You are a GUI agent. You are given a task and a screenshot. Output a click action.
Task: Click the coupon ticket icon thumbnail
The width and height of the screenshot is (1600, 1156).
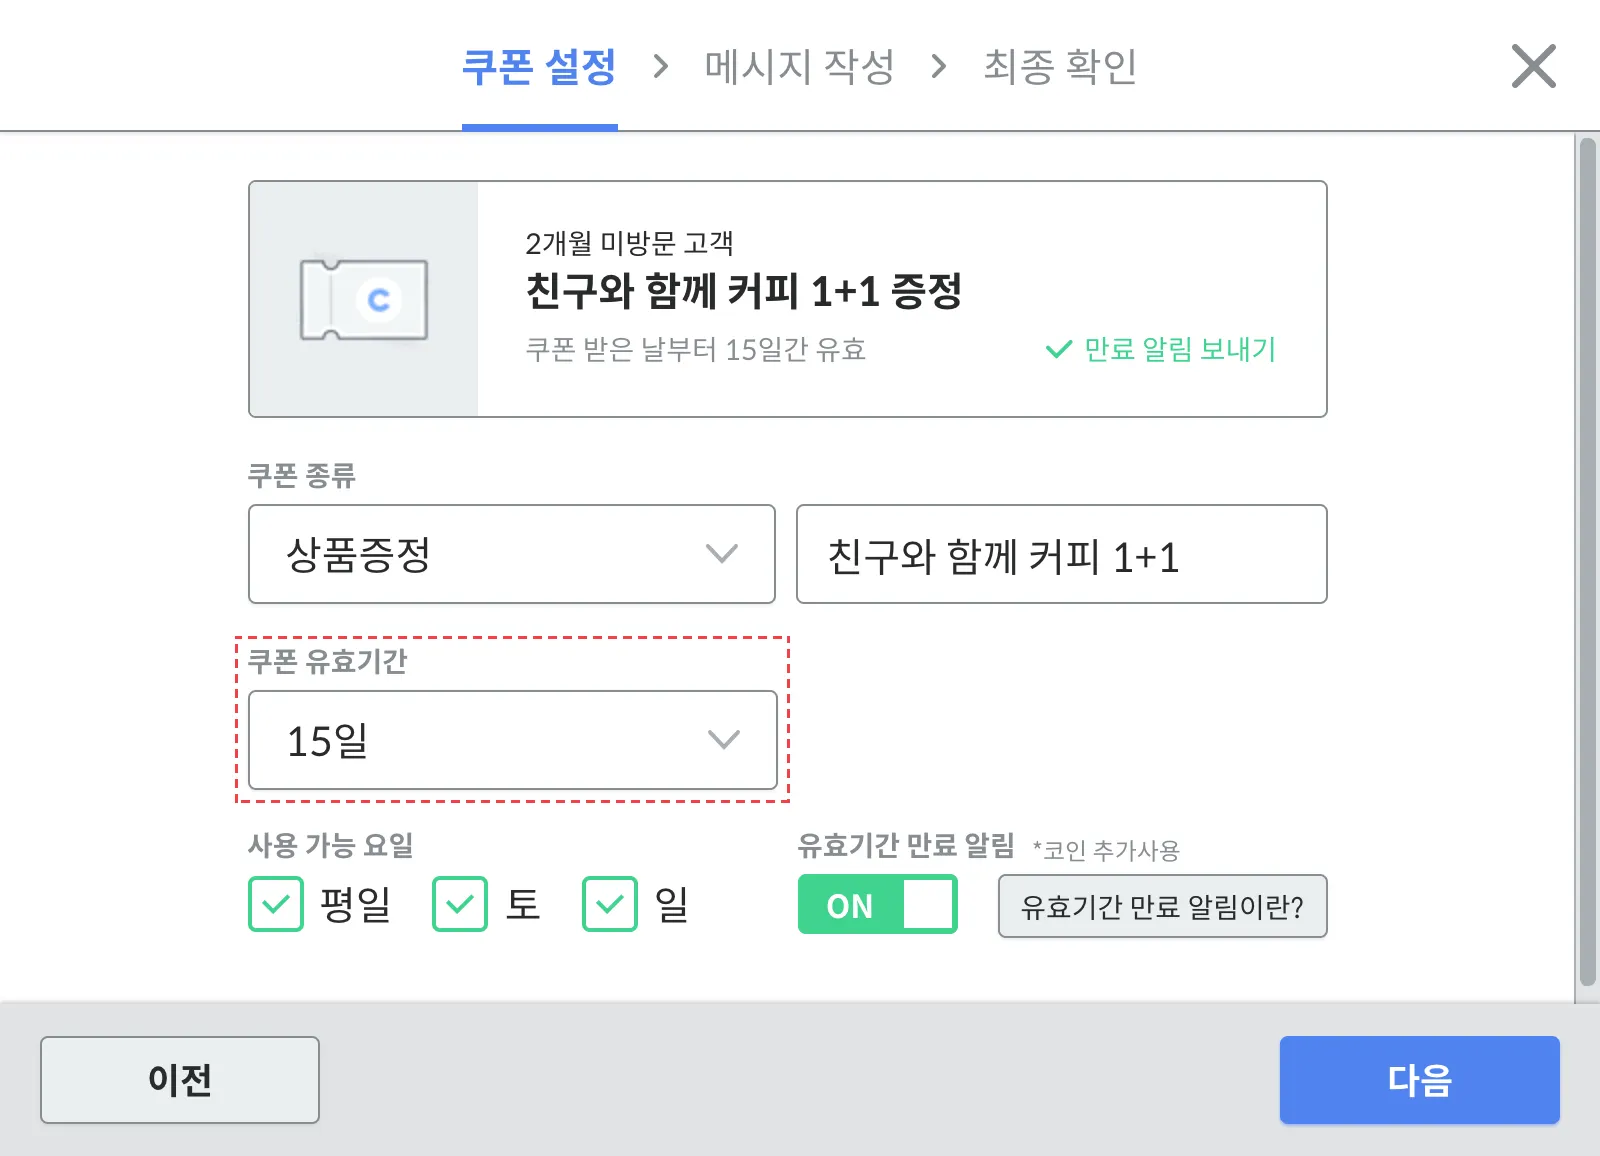[x=364, y=300]
